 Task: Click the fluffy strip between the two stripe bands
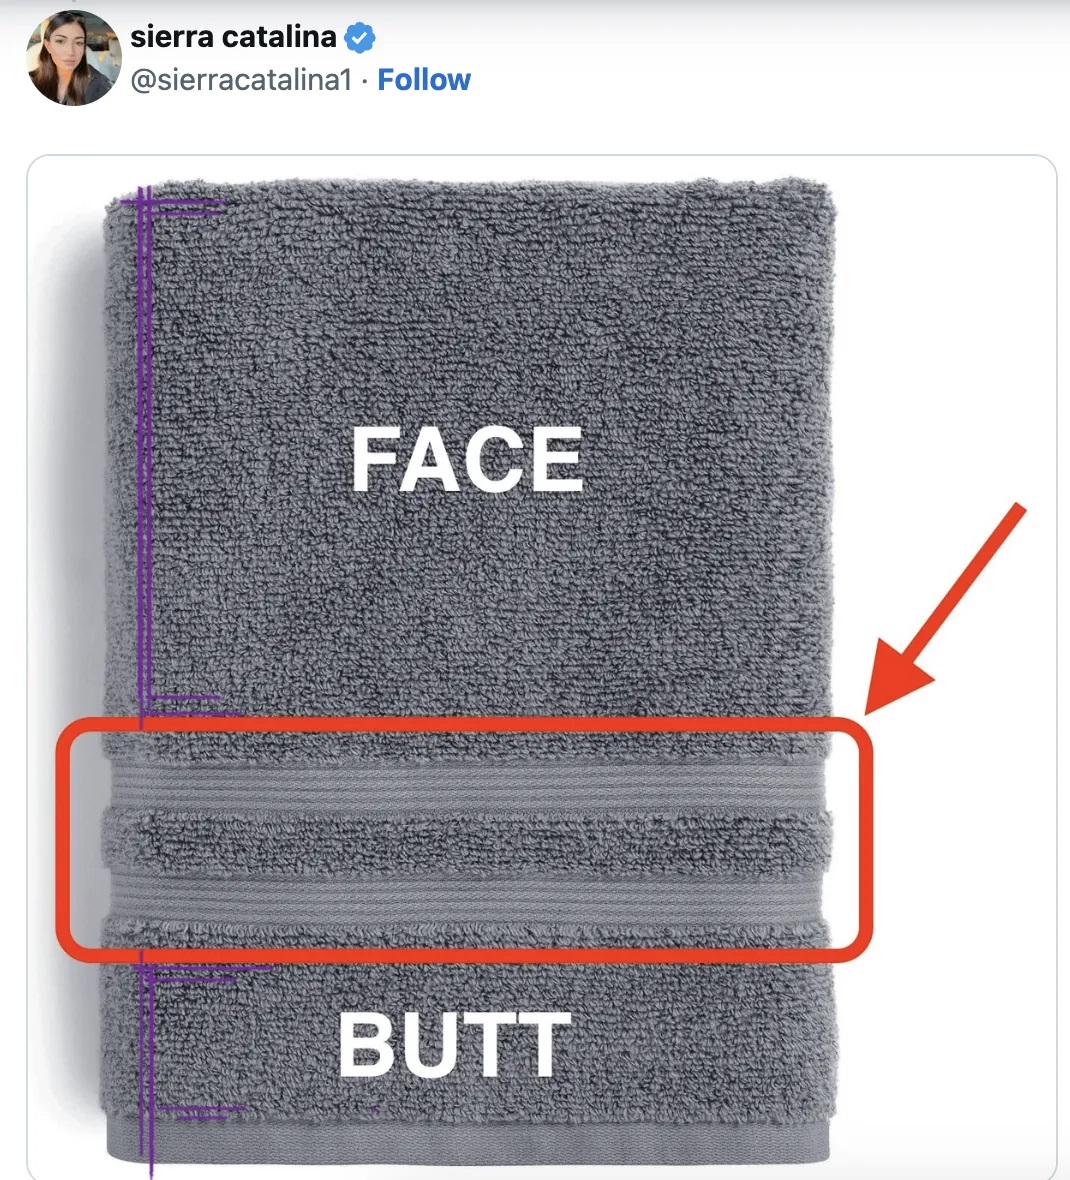[x=466, y=840]
